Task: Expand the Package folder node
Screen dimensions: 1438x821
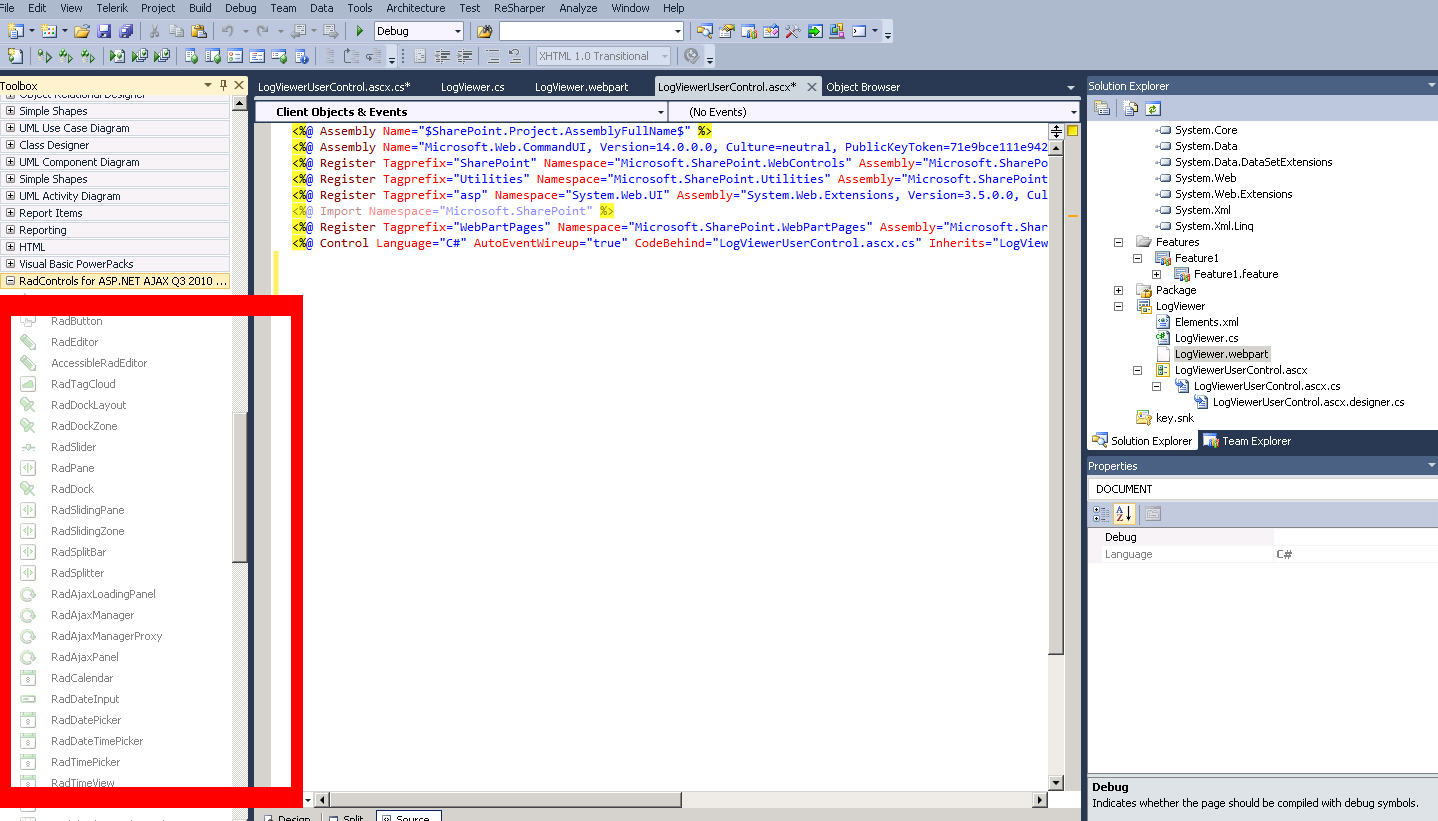Action: [1119, 290]
